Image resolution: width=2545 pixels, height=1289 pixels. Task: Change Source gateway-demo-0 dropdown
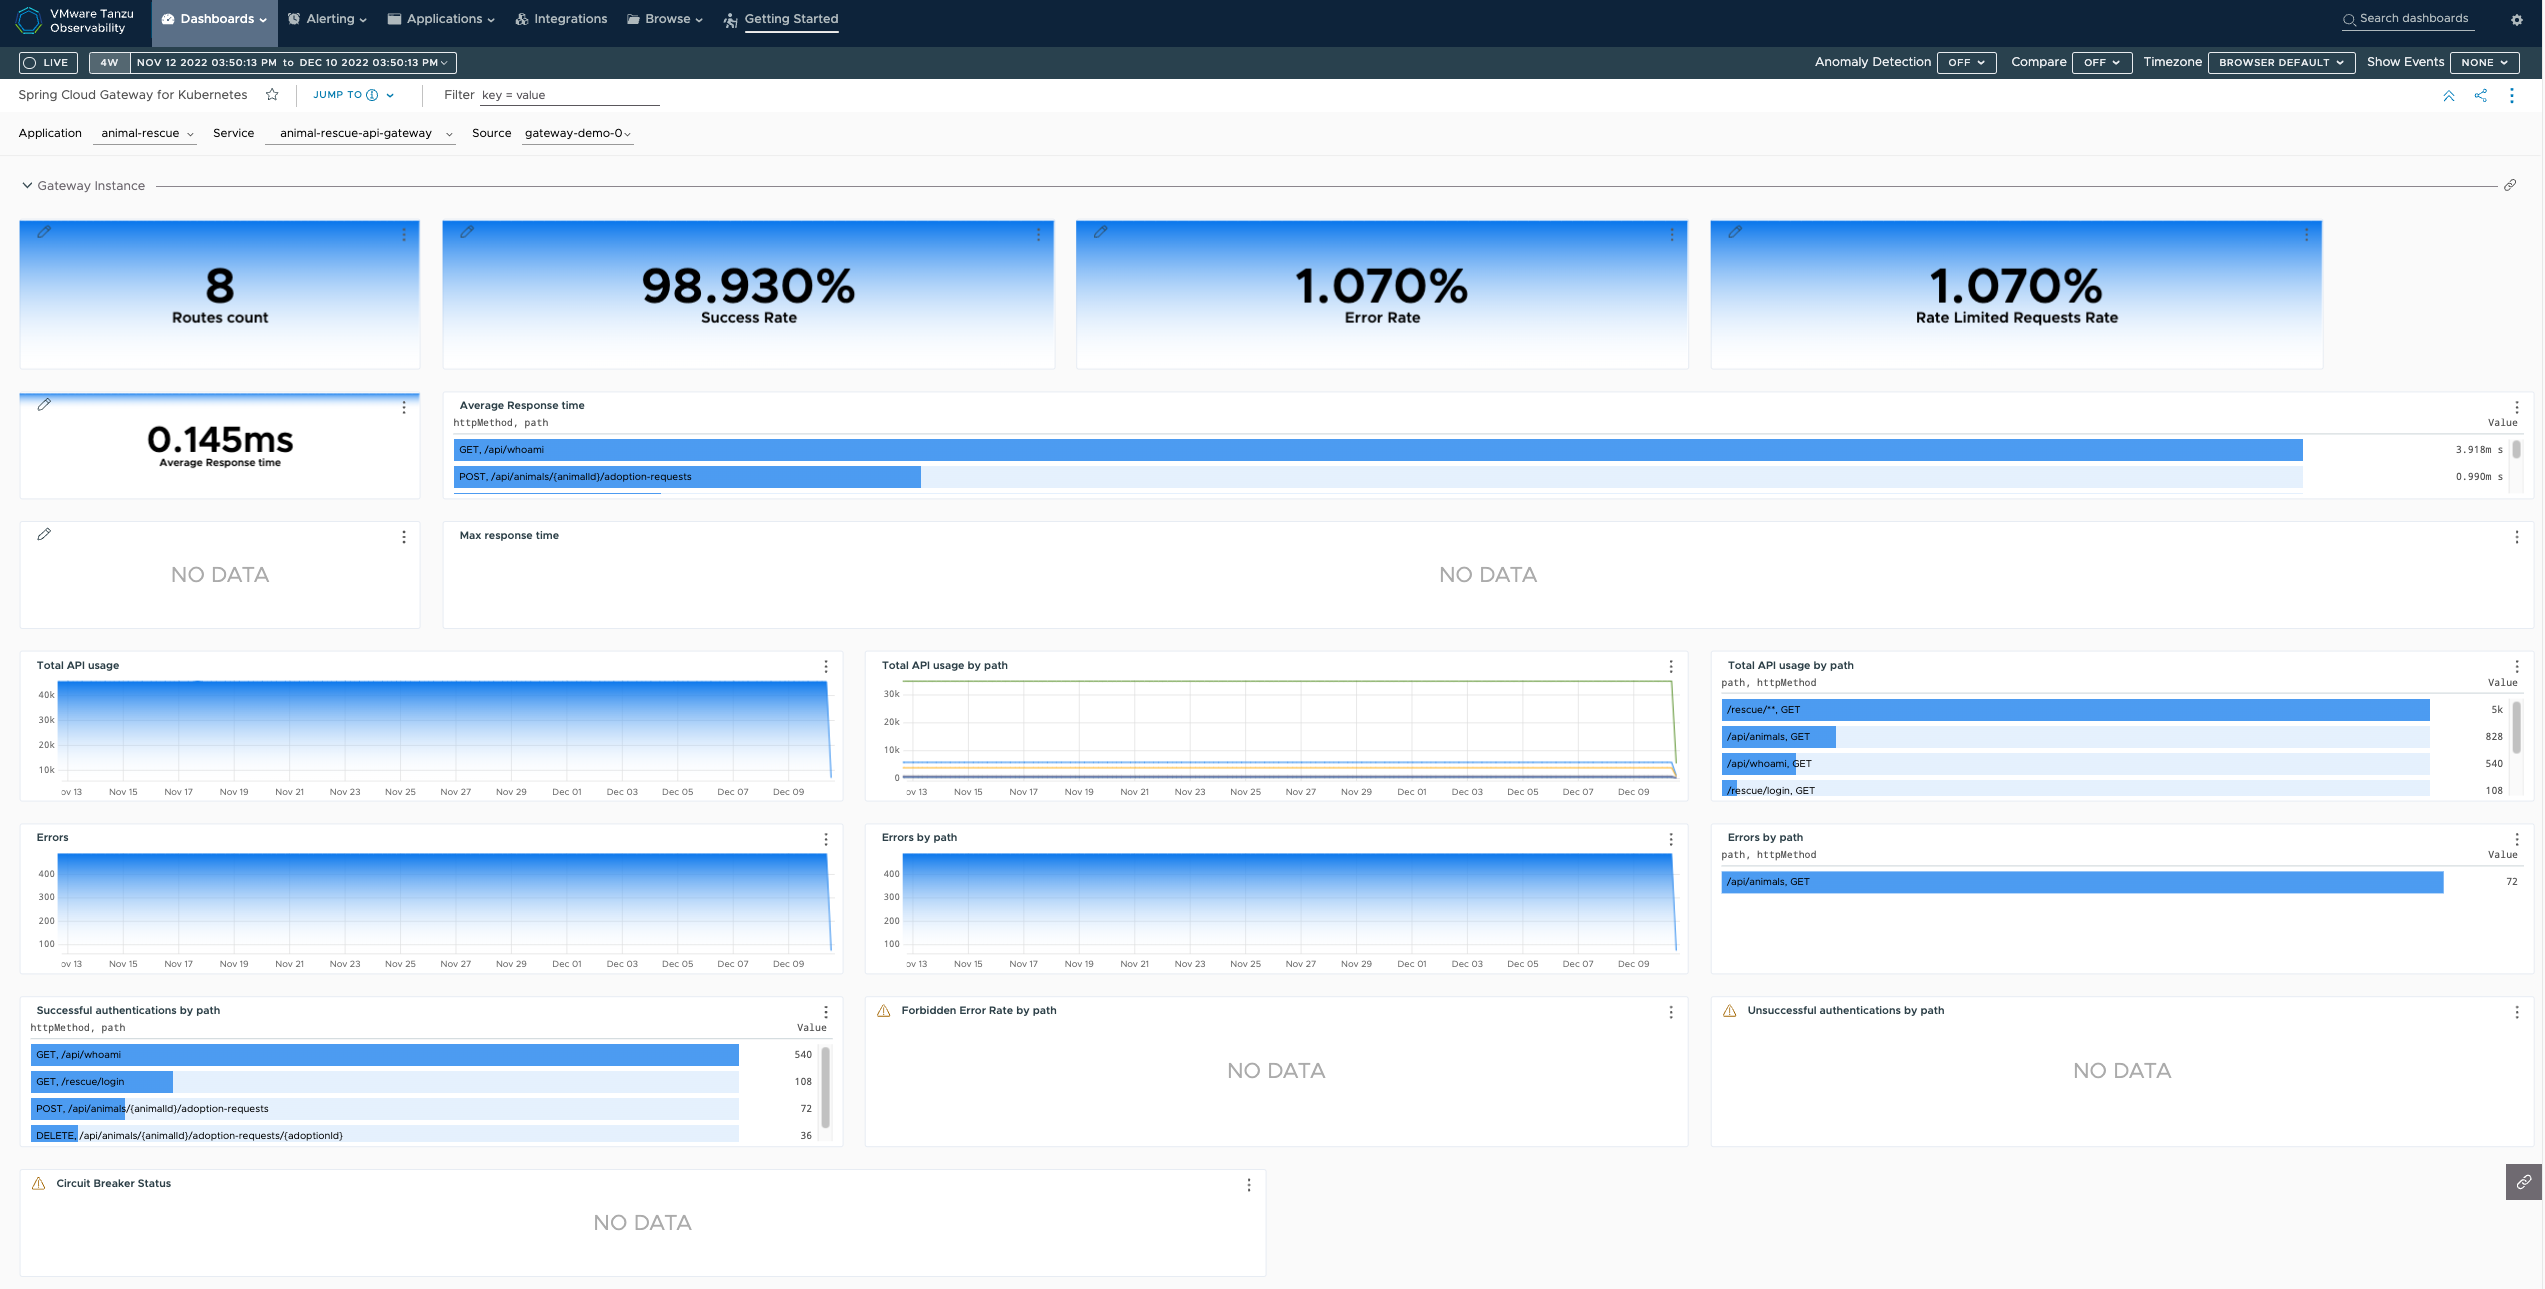[578, 133]
